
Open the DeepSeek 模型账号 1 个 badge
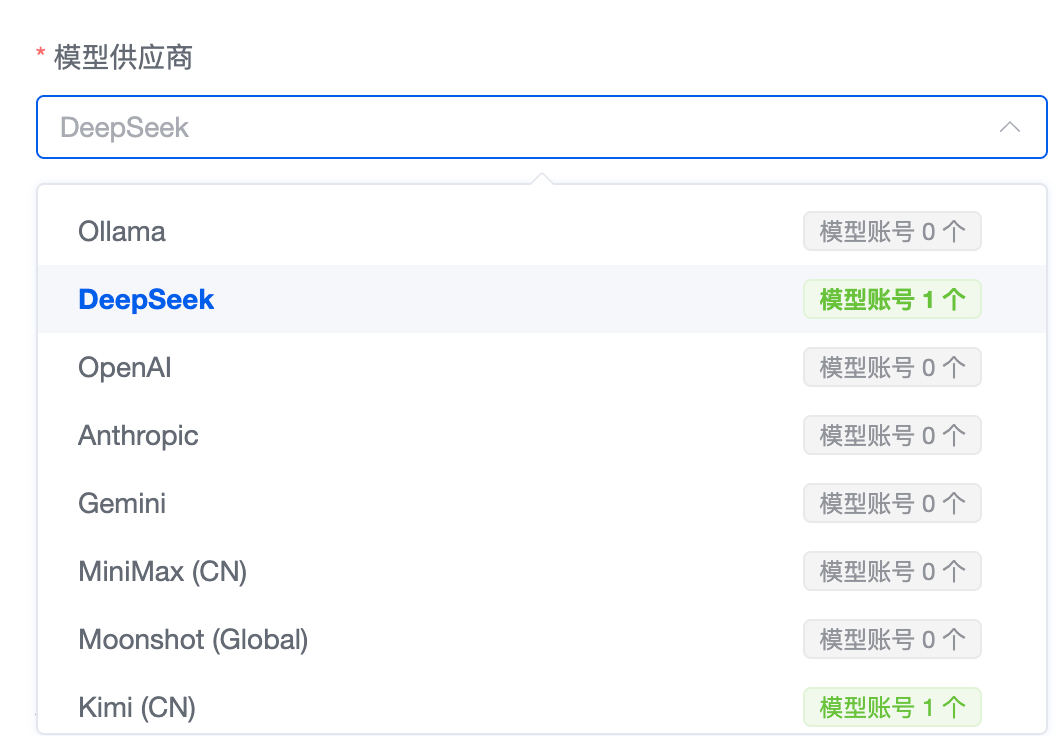click(x=892, y=299)
